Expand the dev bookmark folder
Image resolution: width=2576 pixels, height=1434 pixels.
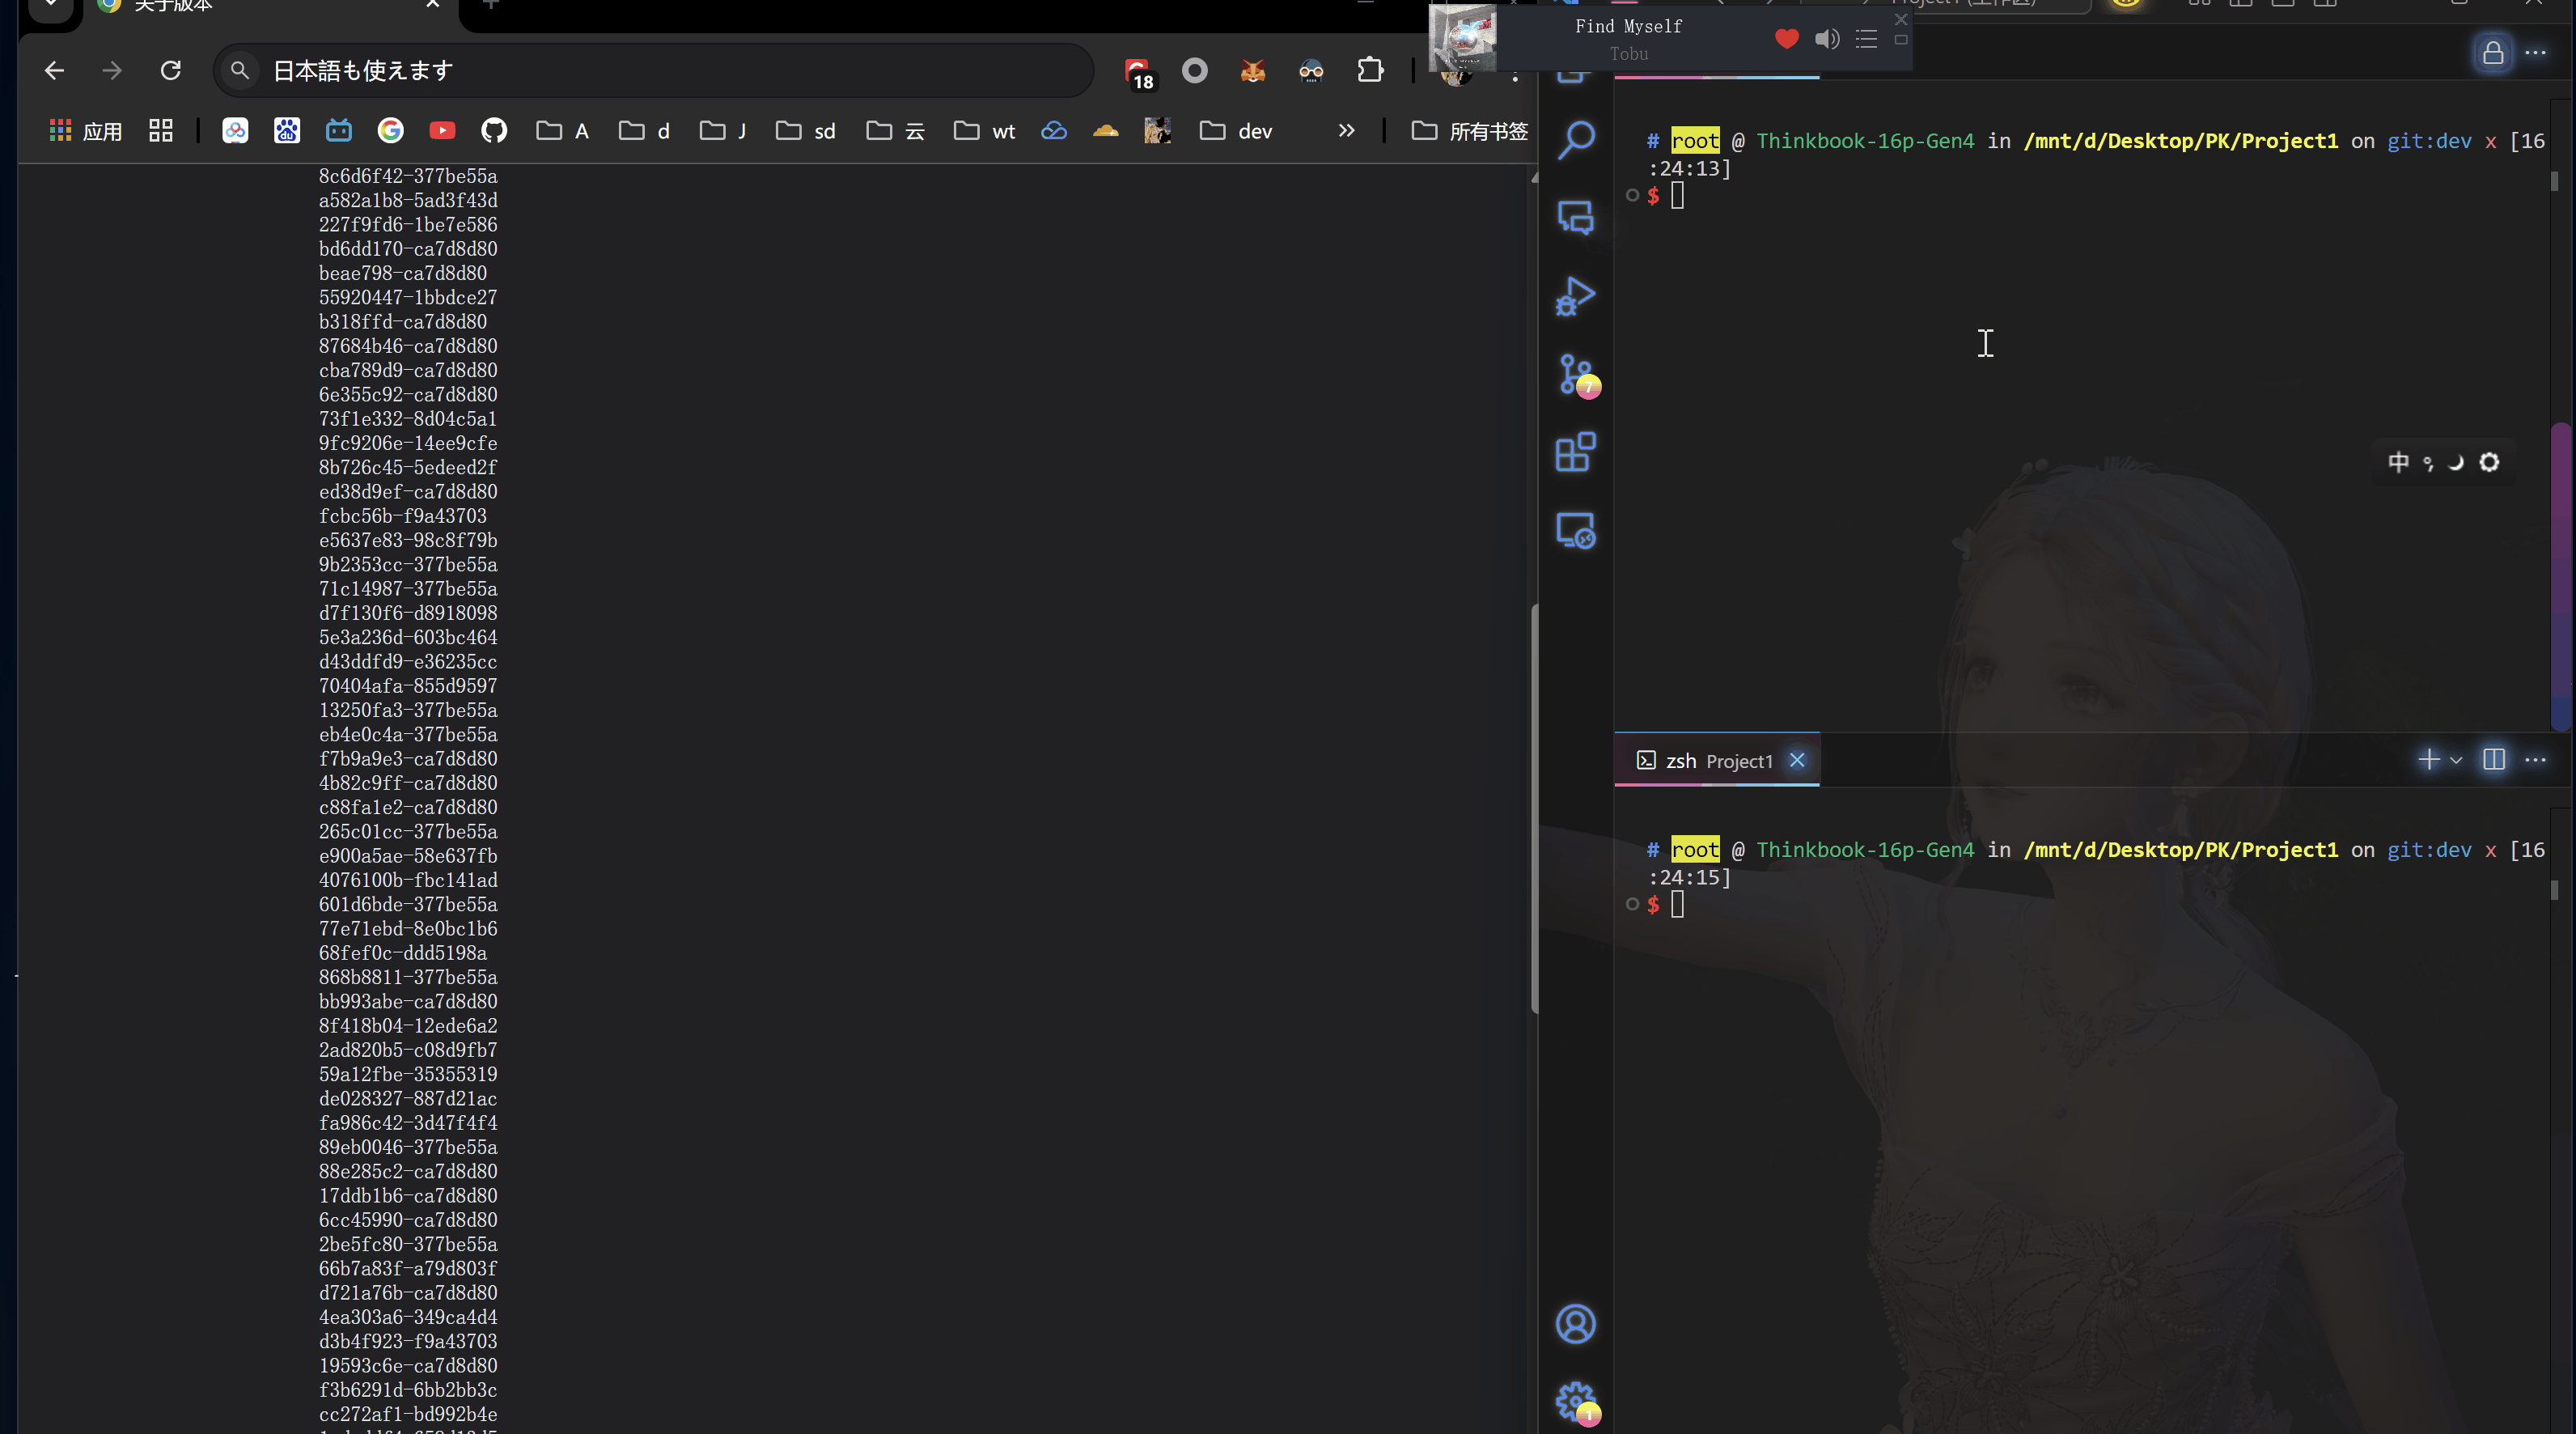[x=1236, y=131]
